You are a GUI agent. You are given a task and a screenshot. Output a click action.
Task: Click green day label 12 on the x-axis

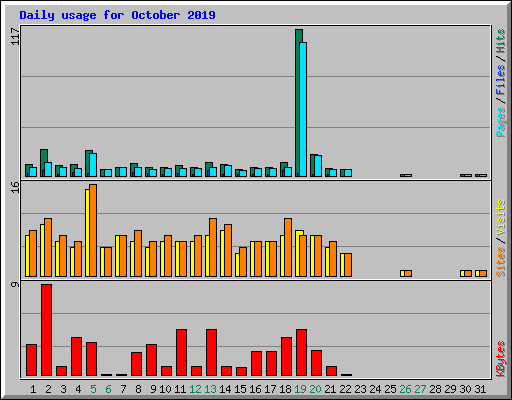click(x=195, y=389)
